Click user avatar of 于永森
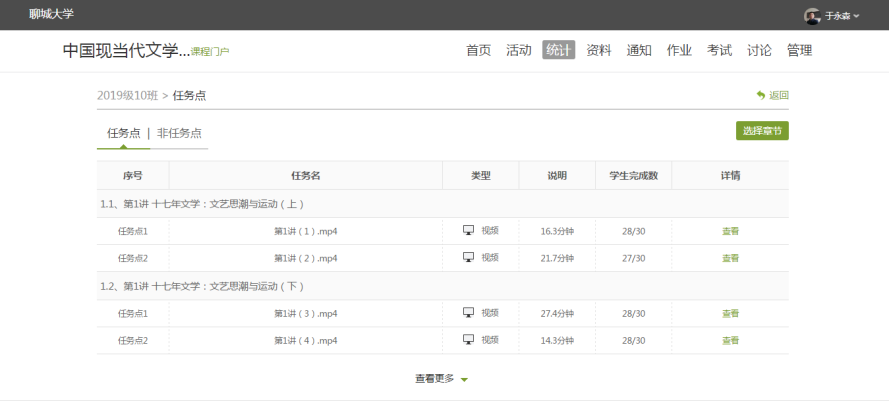This screenshot has height=401, width=889. 812,16
